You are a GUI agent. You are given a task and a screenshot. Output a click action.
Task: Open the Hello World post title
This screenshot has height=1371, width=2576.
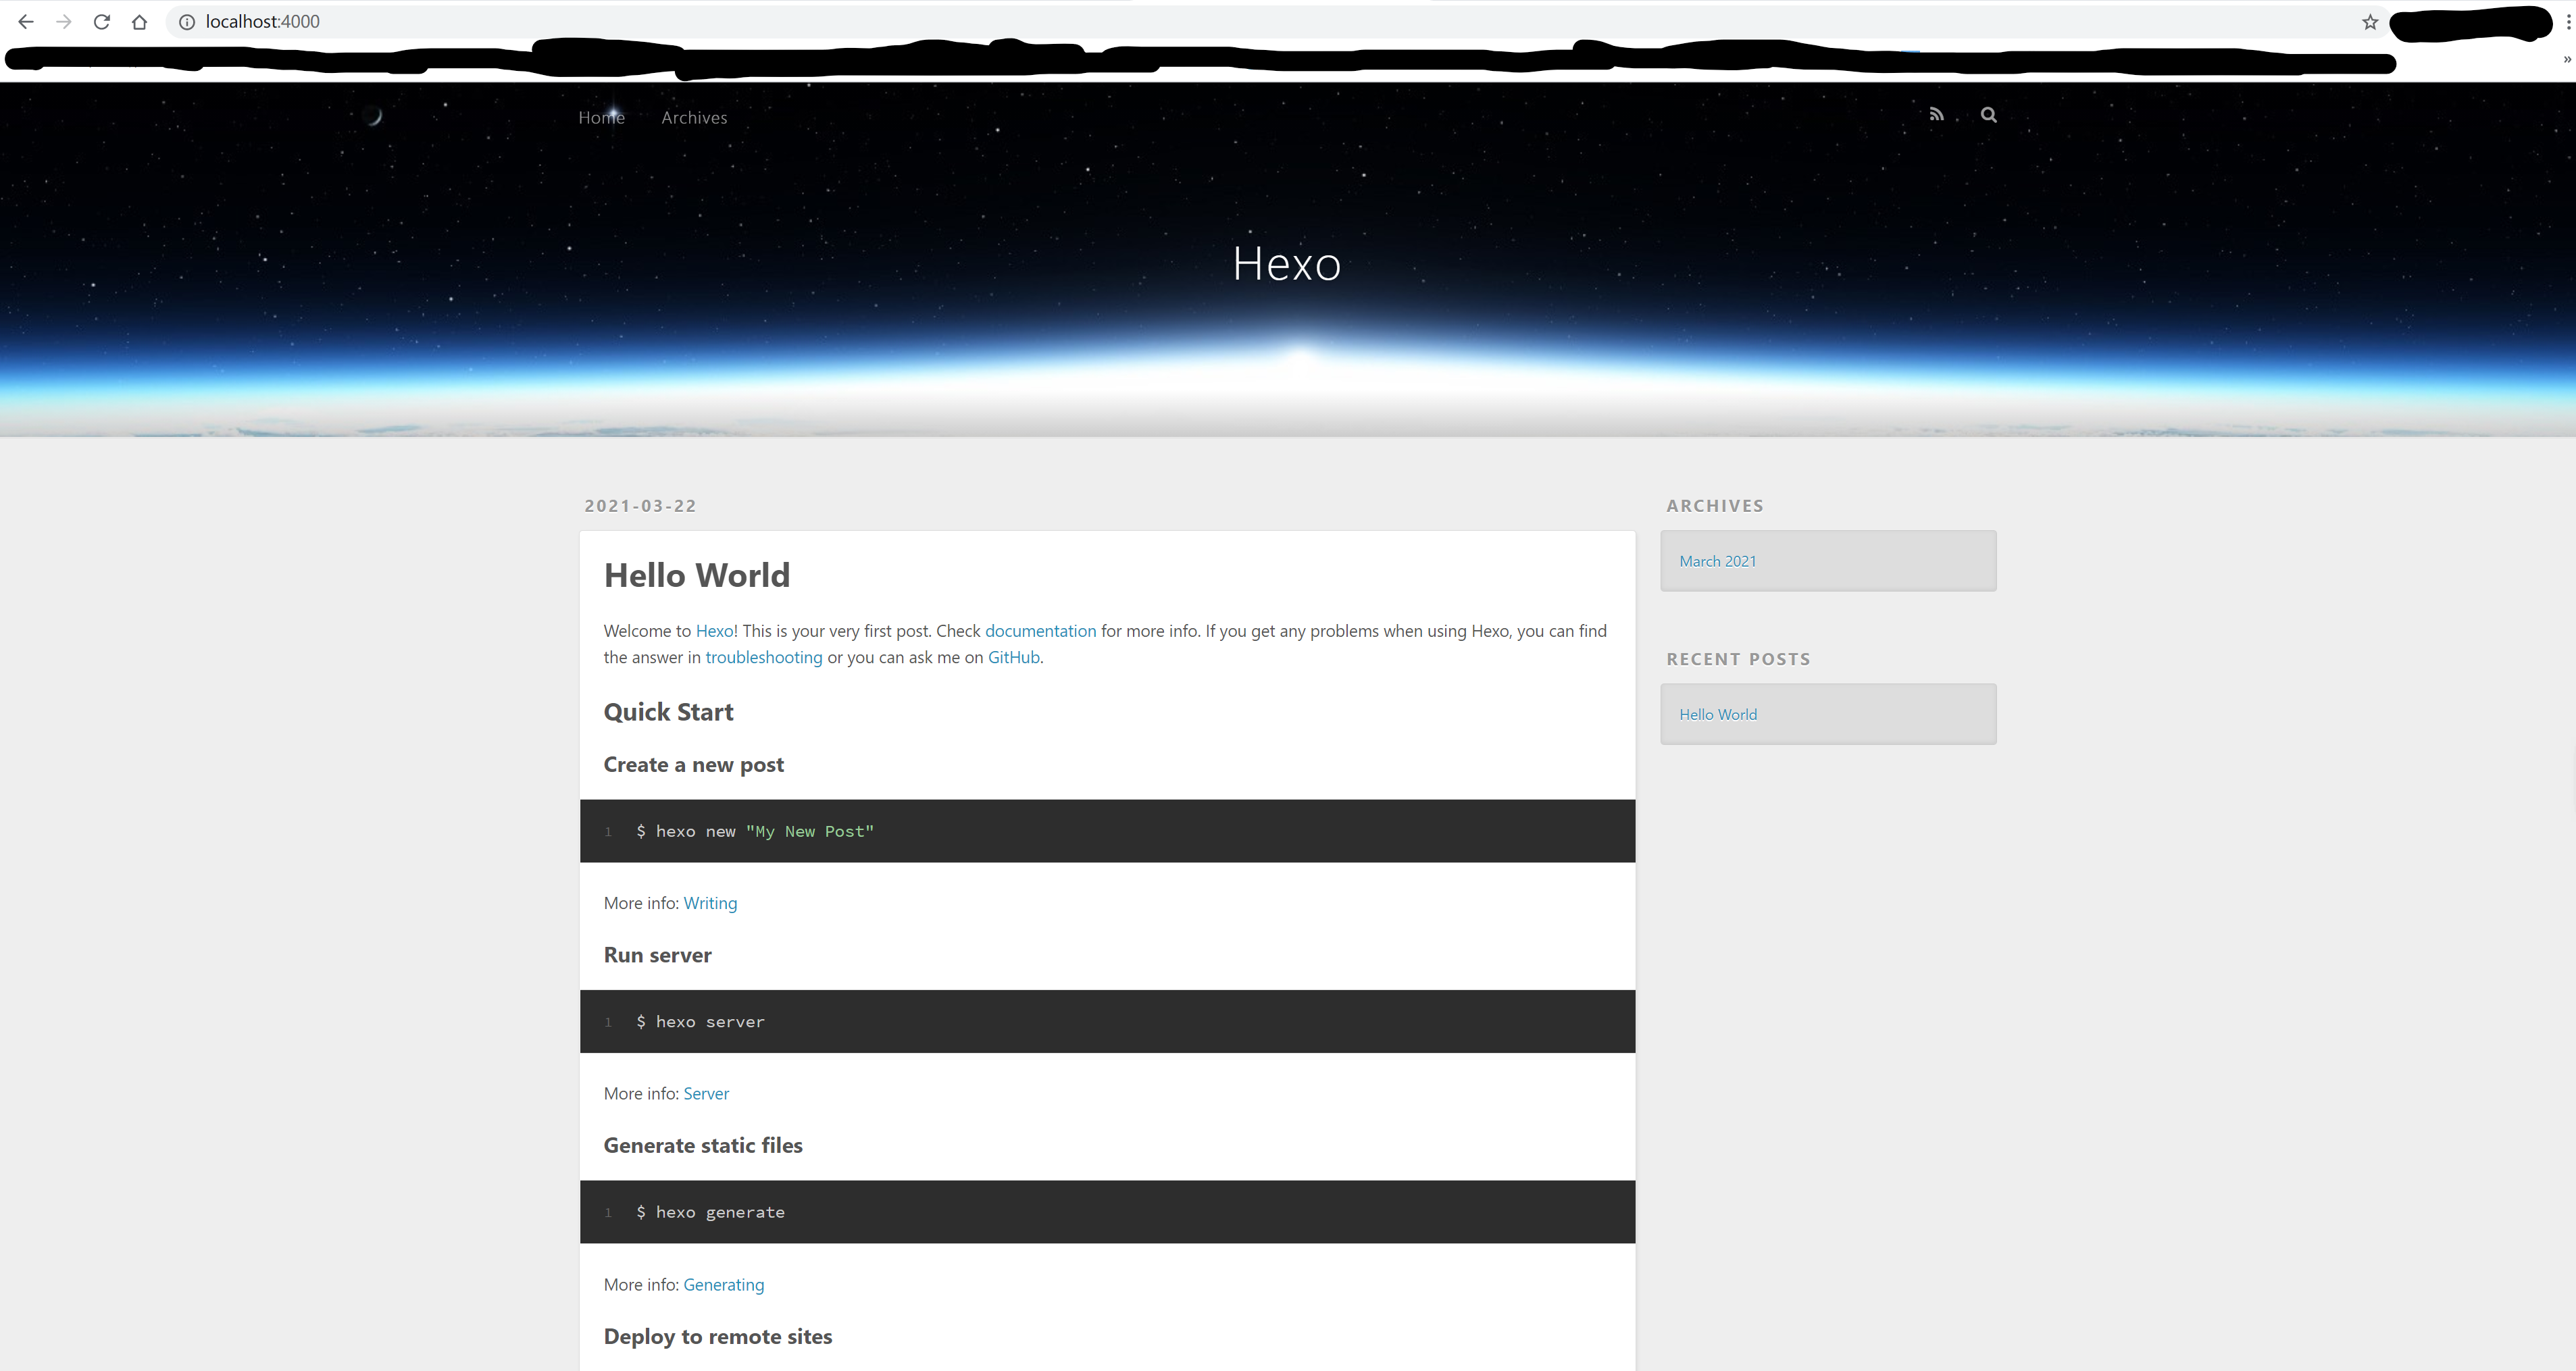tap(696, 575)
